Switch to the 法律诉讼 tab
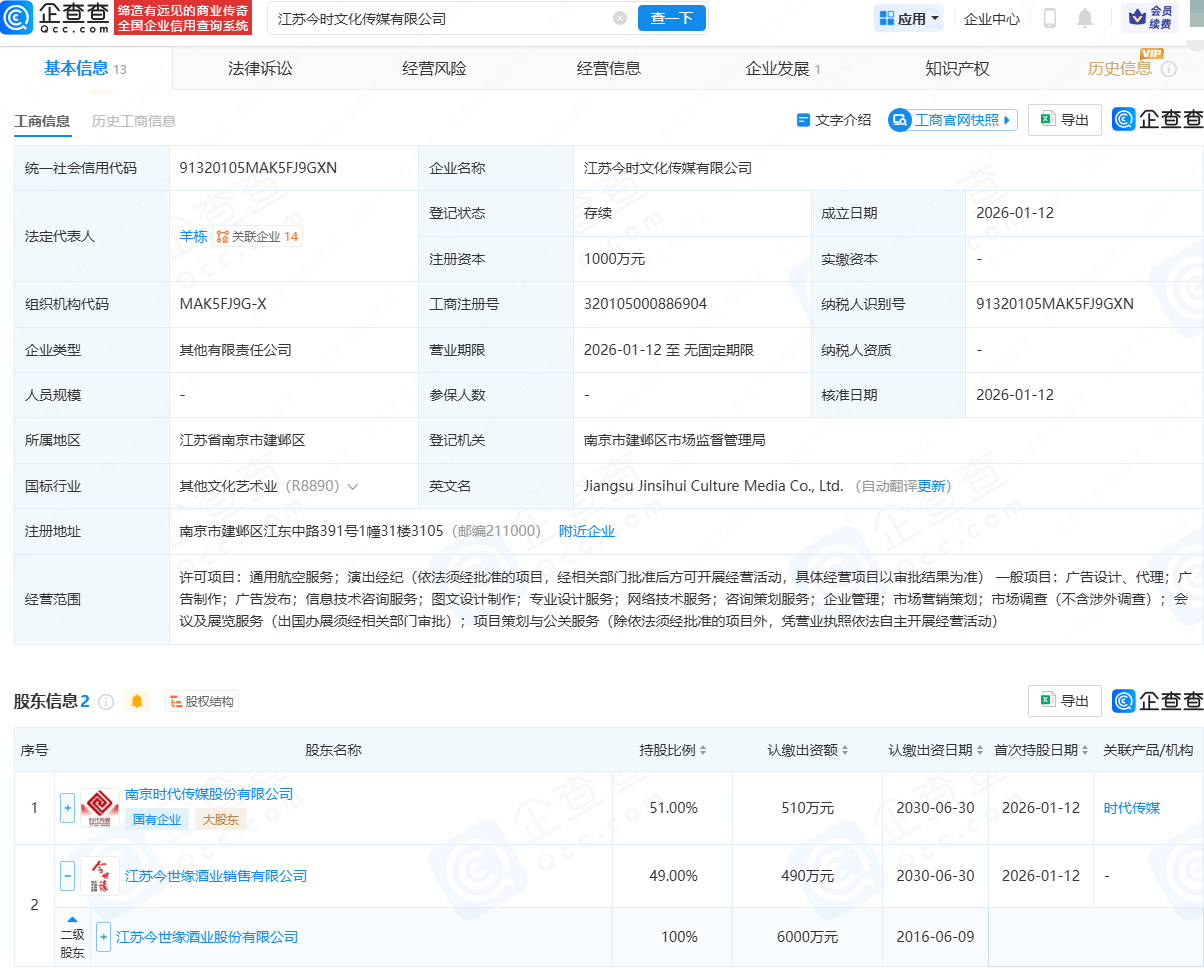Screen dimensions: 1204x969 click(x=262, y=67)
